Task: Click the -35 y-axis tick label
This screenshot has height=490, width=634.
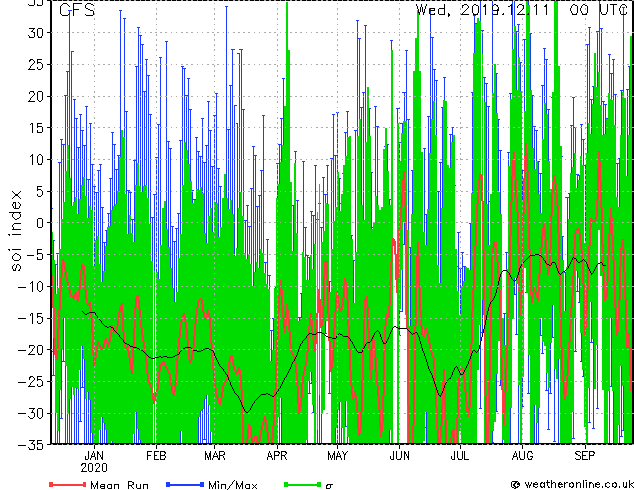Action: pyautogui.click(x=32, y=445)
